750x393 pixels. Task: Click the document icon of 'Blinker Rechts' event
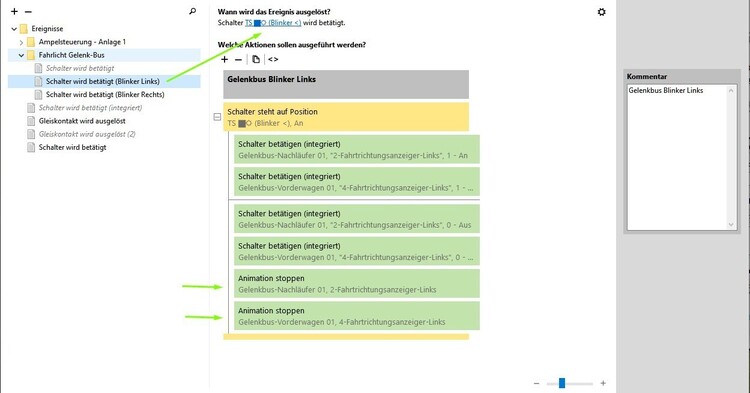[38, 95]
